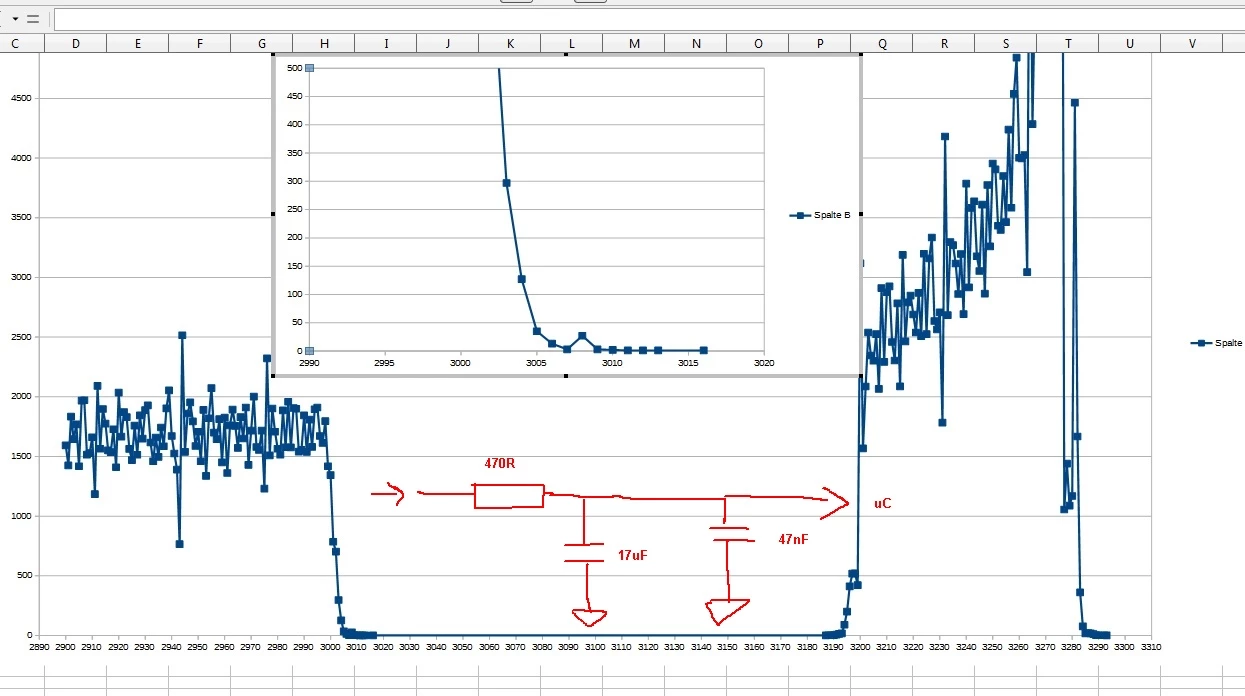Select column L header
Screen dimensions: 1245x696
tap(571, 43)
